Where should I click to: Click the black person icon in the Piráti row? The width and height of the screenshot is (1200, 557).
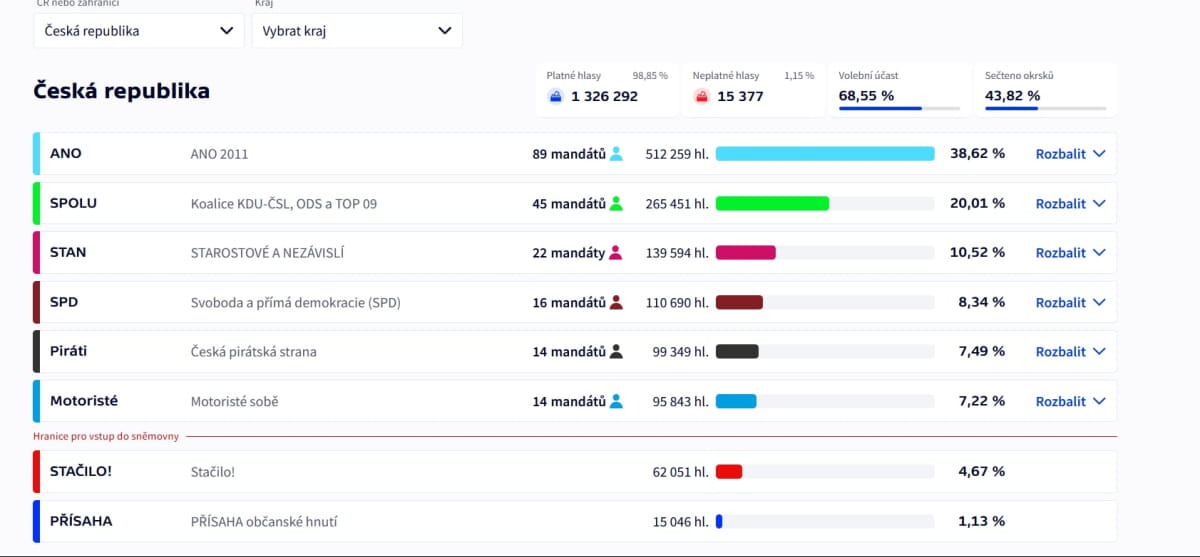(616, 351)
